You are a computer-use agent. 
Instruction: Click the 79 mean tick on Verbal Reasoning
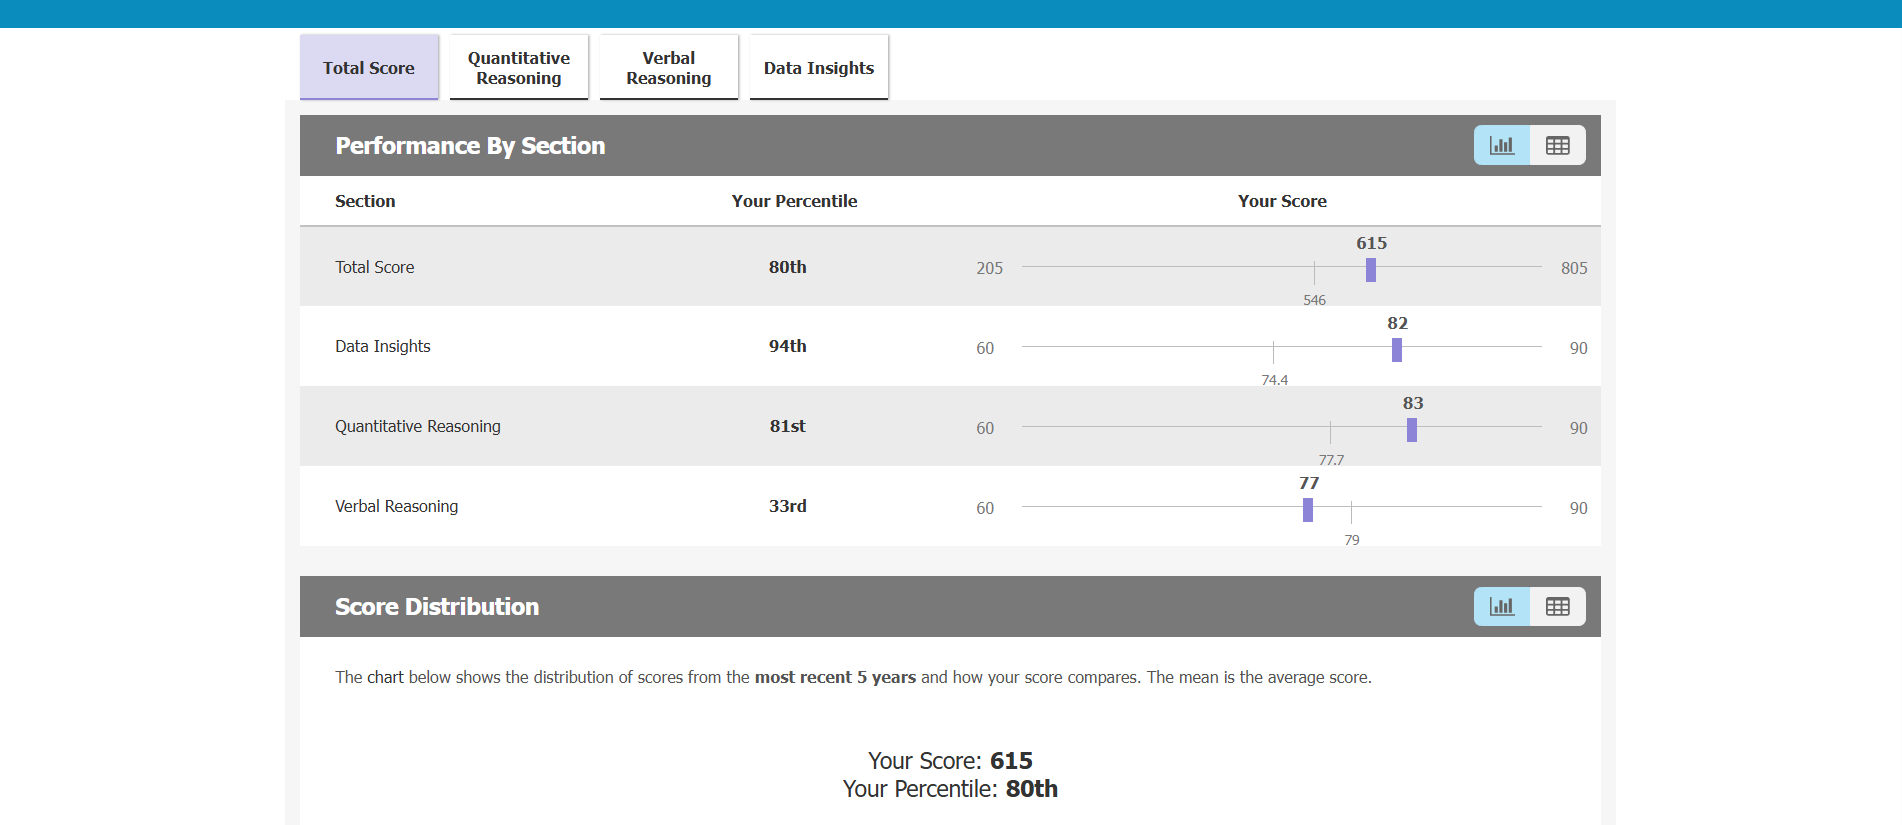point(1351,512)
